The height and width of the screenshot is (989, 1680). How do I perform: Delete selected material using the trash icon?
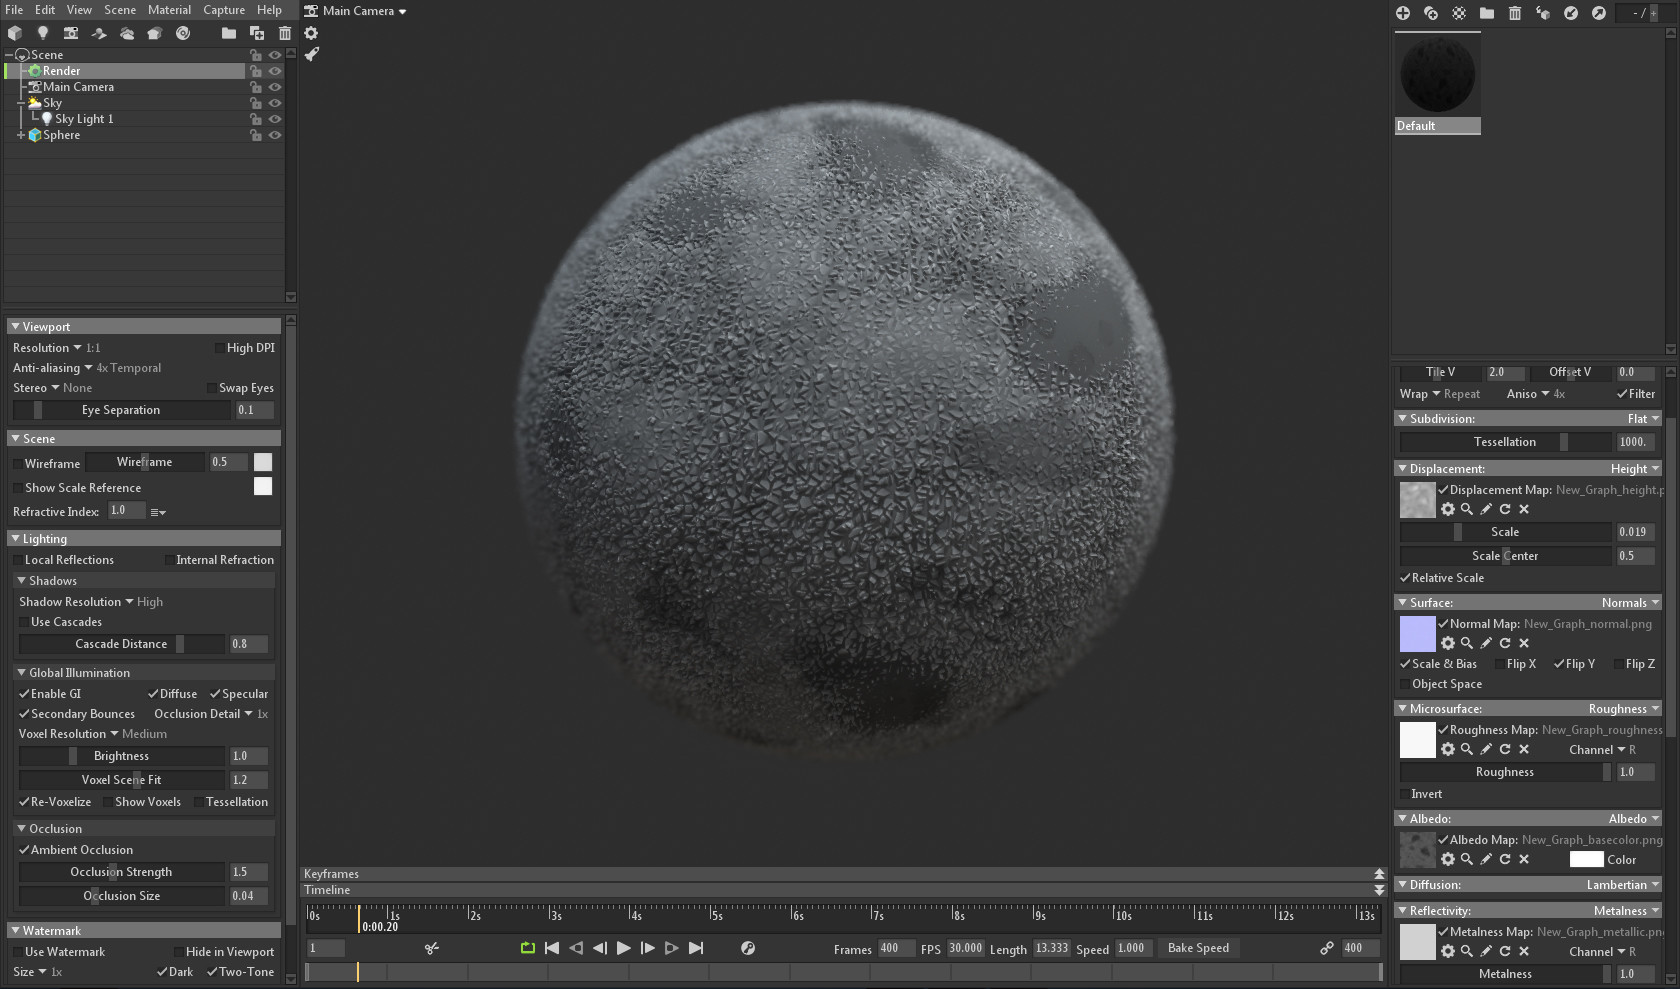(1515, 14)
